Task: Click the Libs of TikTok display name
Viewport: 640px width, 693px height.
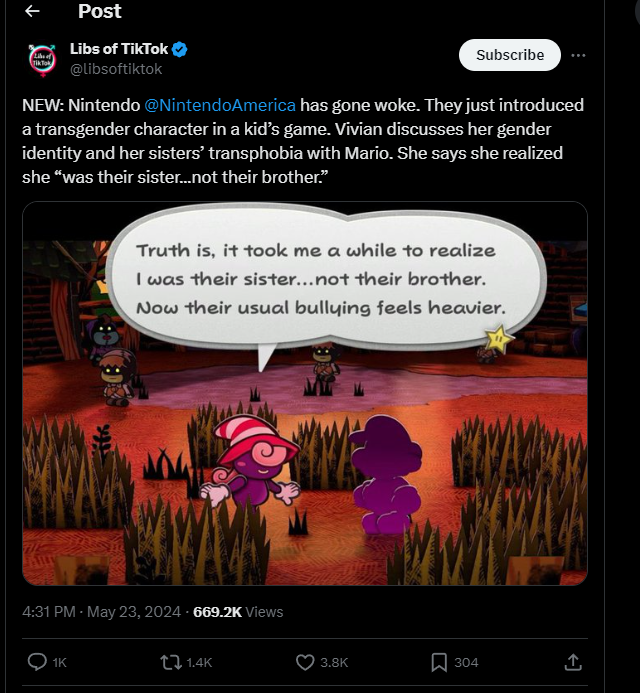Action: (x=119, y=50)
